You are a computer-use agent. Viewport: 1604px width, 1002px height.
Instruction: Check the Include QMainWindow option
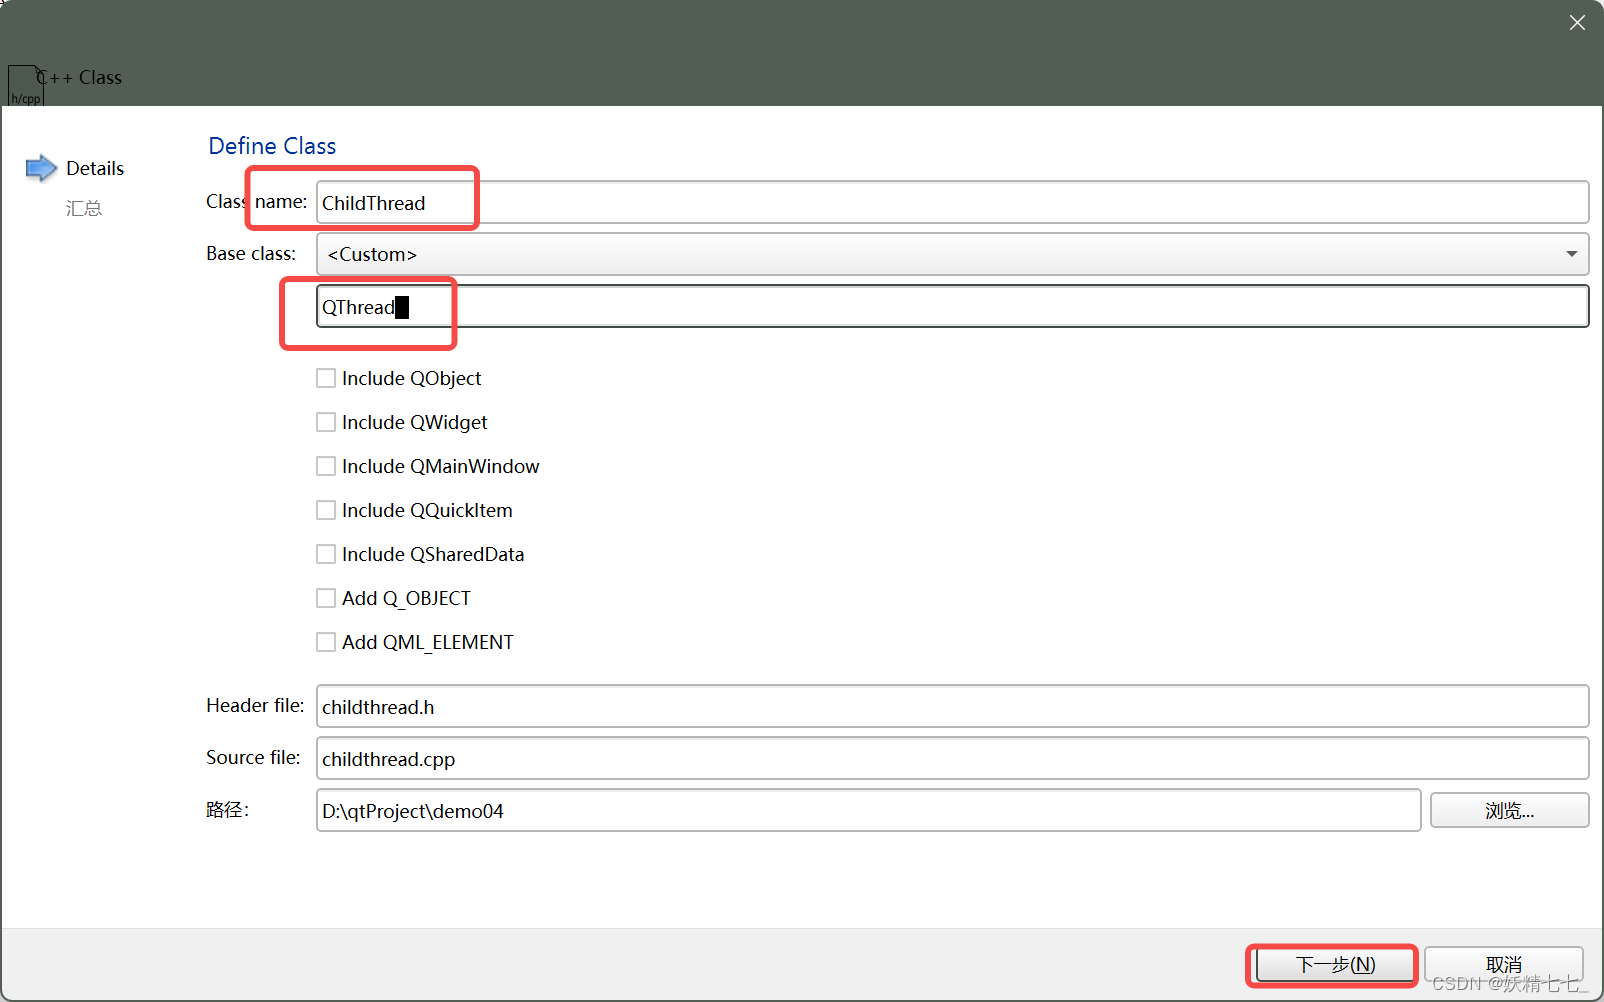click(326, 466)
